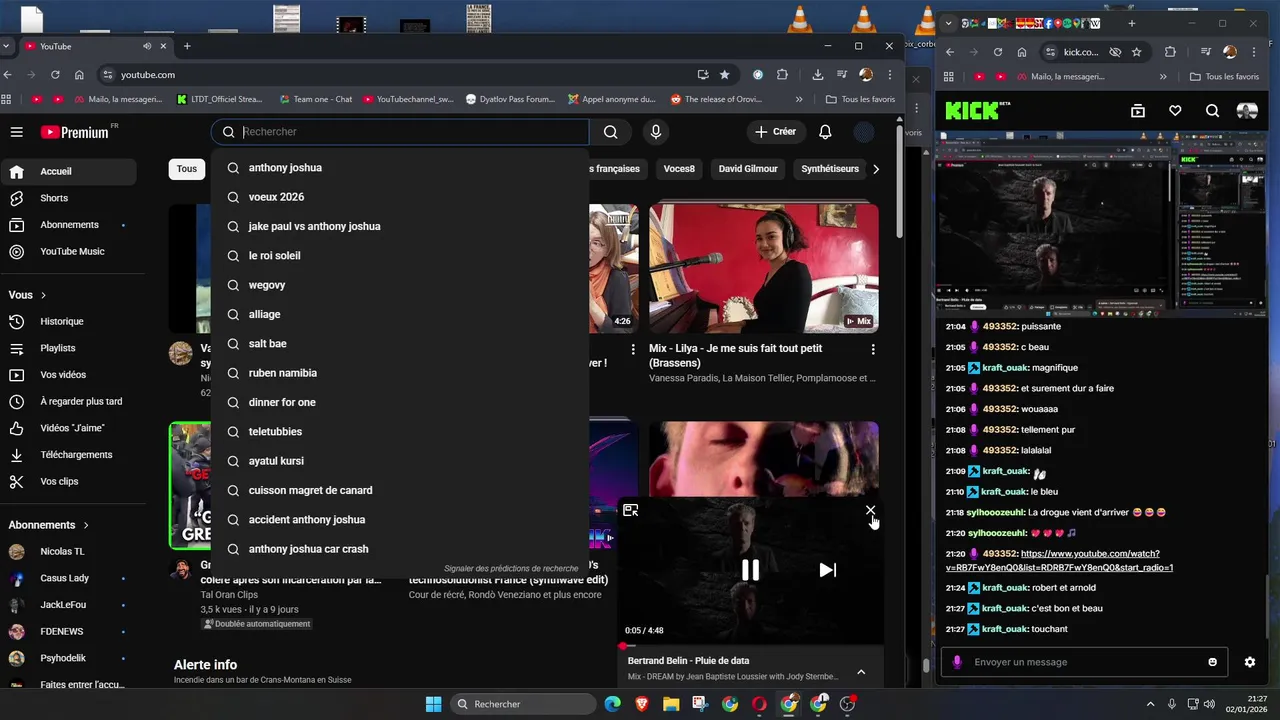Select the Voces8 filter chip
Image resolution: width=1280 pixels, height=720 pixels.
pyautogui.click(x=679, y=169)
